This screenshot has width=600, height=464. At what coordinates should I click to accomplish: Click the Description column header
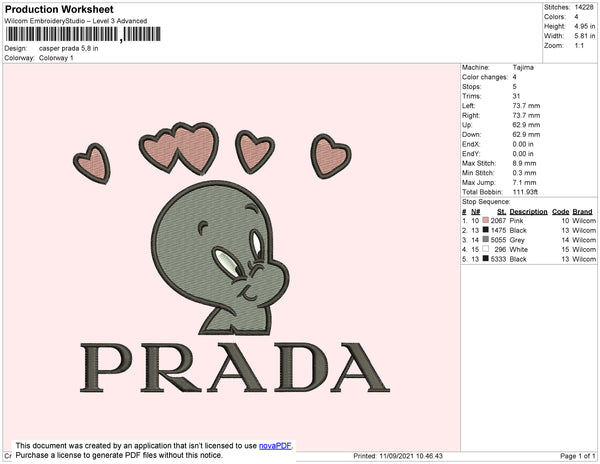[528, 212]
